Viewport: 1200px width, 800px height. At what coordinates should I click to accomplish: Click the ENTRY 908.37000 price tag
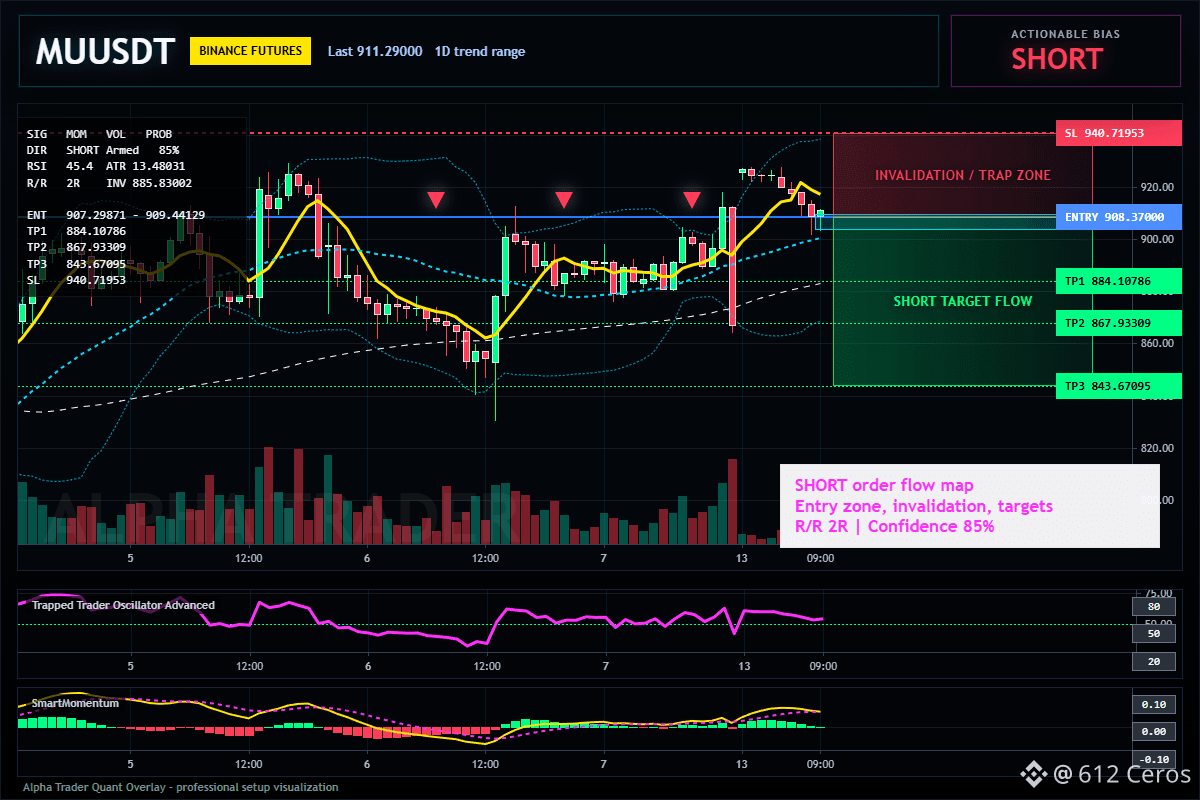1118,217
